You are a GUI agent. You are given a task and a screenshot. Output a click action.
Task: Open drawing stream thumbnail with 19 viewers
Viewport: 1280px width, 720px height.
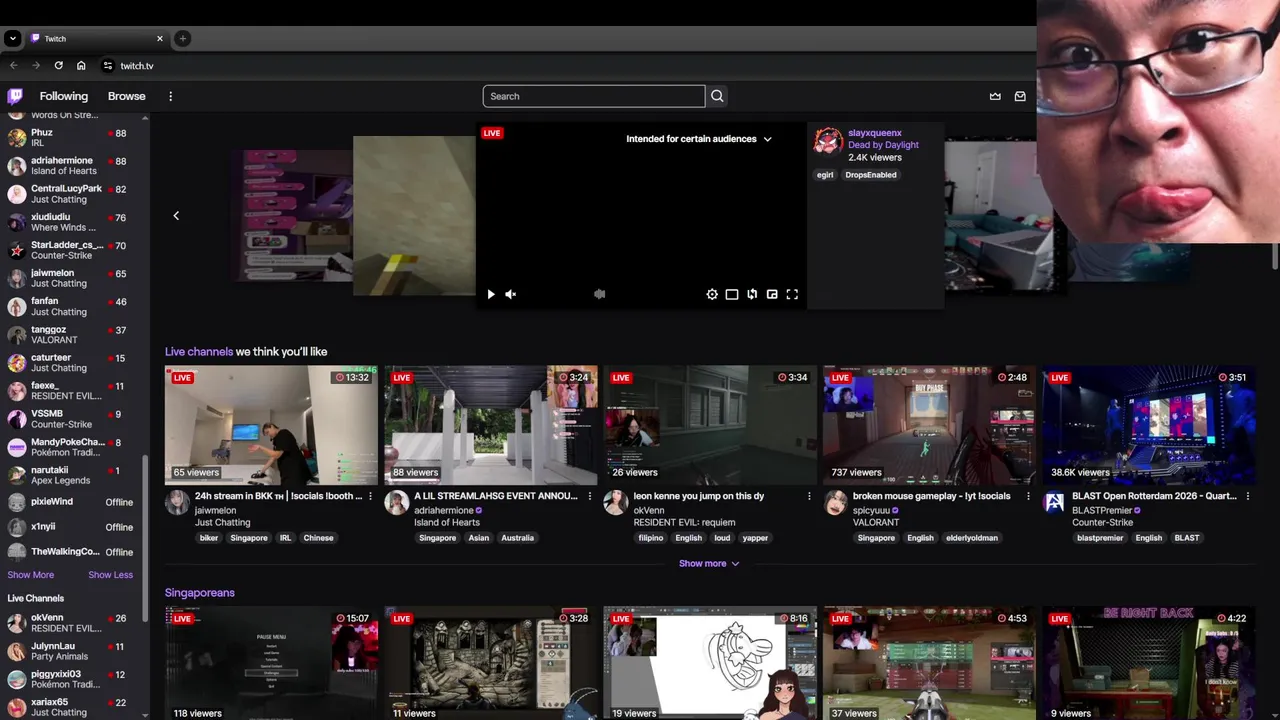pyautogui.click(x=710, y=662)
